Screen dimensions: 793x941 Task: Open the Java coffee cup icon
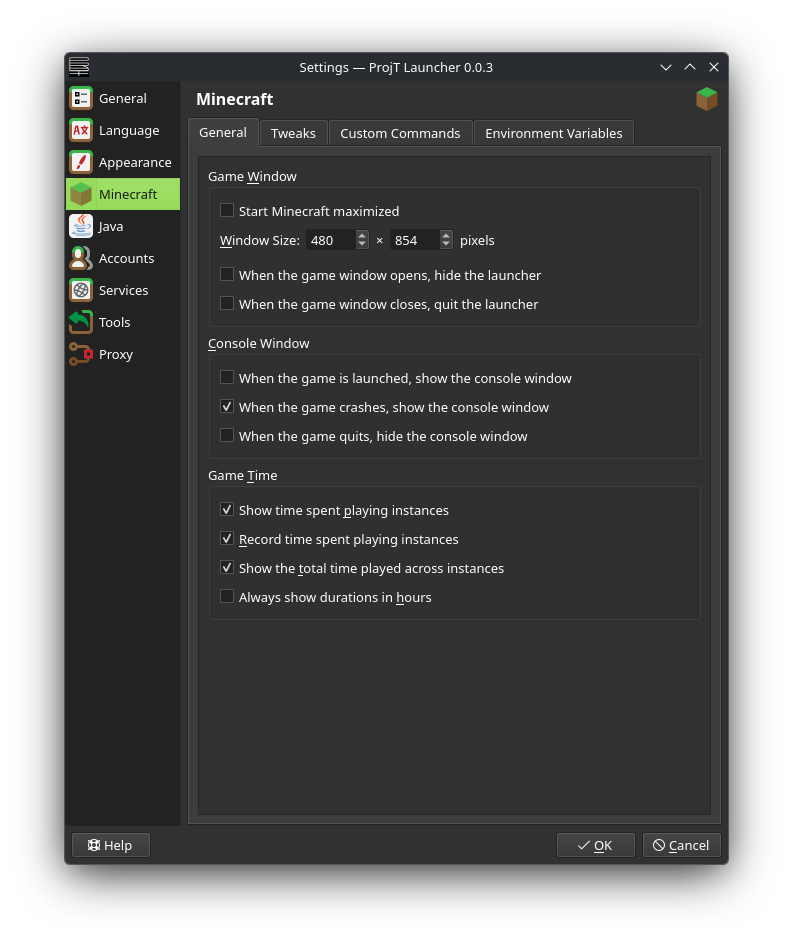pos(80,226)
